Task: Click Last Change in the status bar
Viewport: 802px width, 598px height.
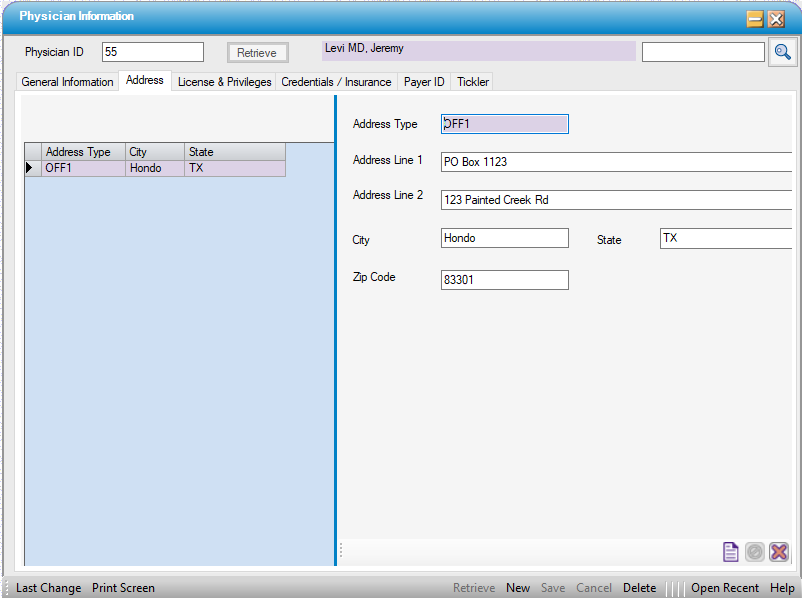Action: click(48, 588)
